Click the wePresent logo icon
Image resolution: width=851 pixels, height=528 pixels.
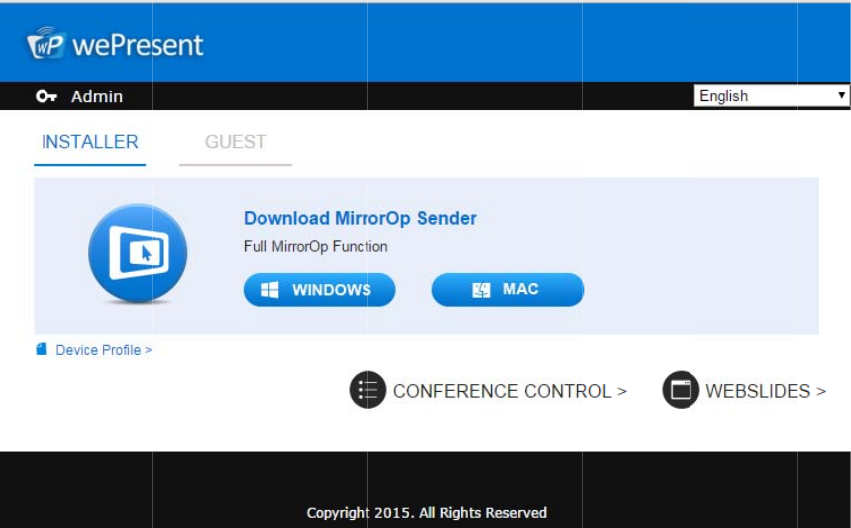click(x=46, y=43)
